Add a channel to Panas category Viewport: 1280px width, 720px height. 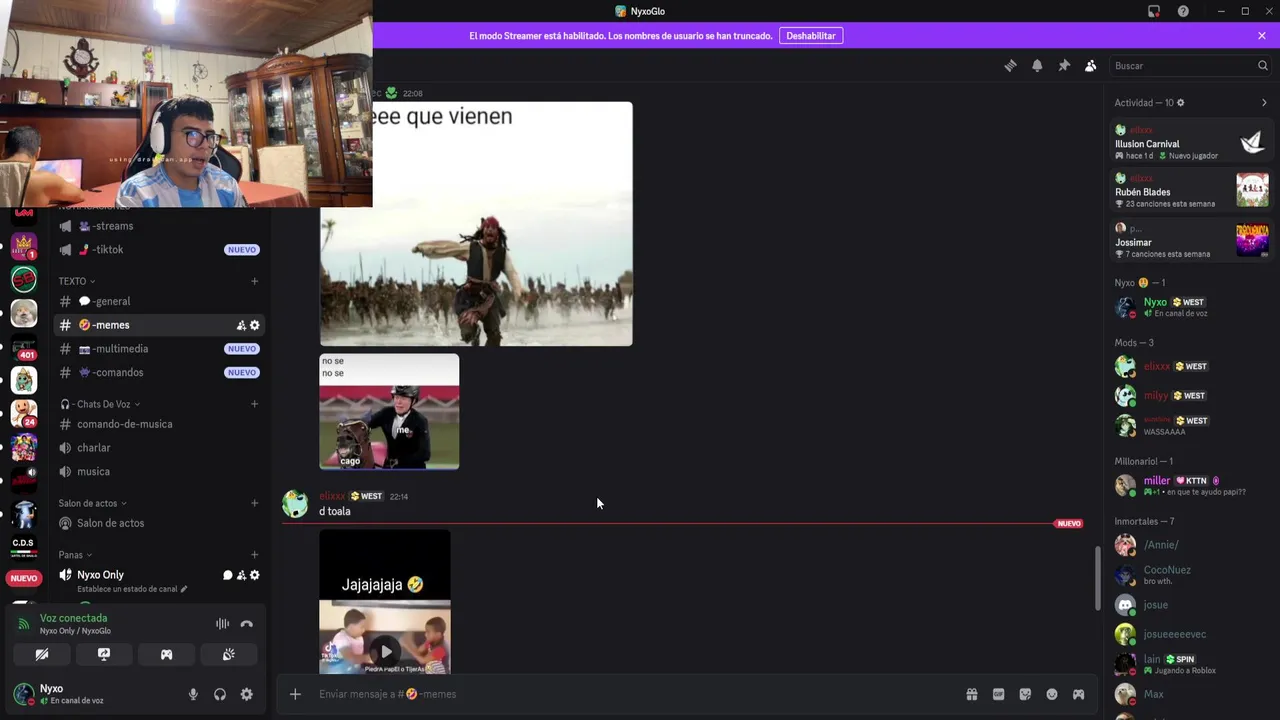[x=255, y=555]
